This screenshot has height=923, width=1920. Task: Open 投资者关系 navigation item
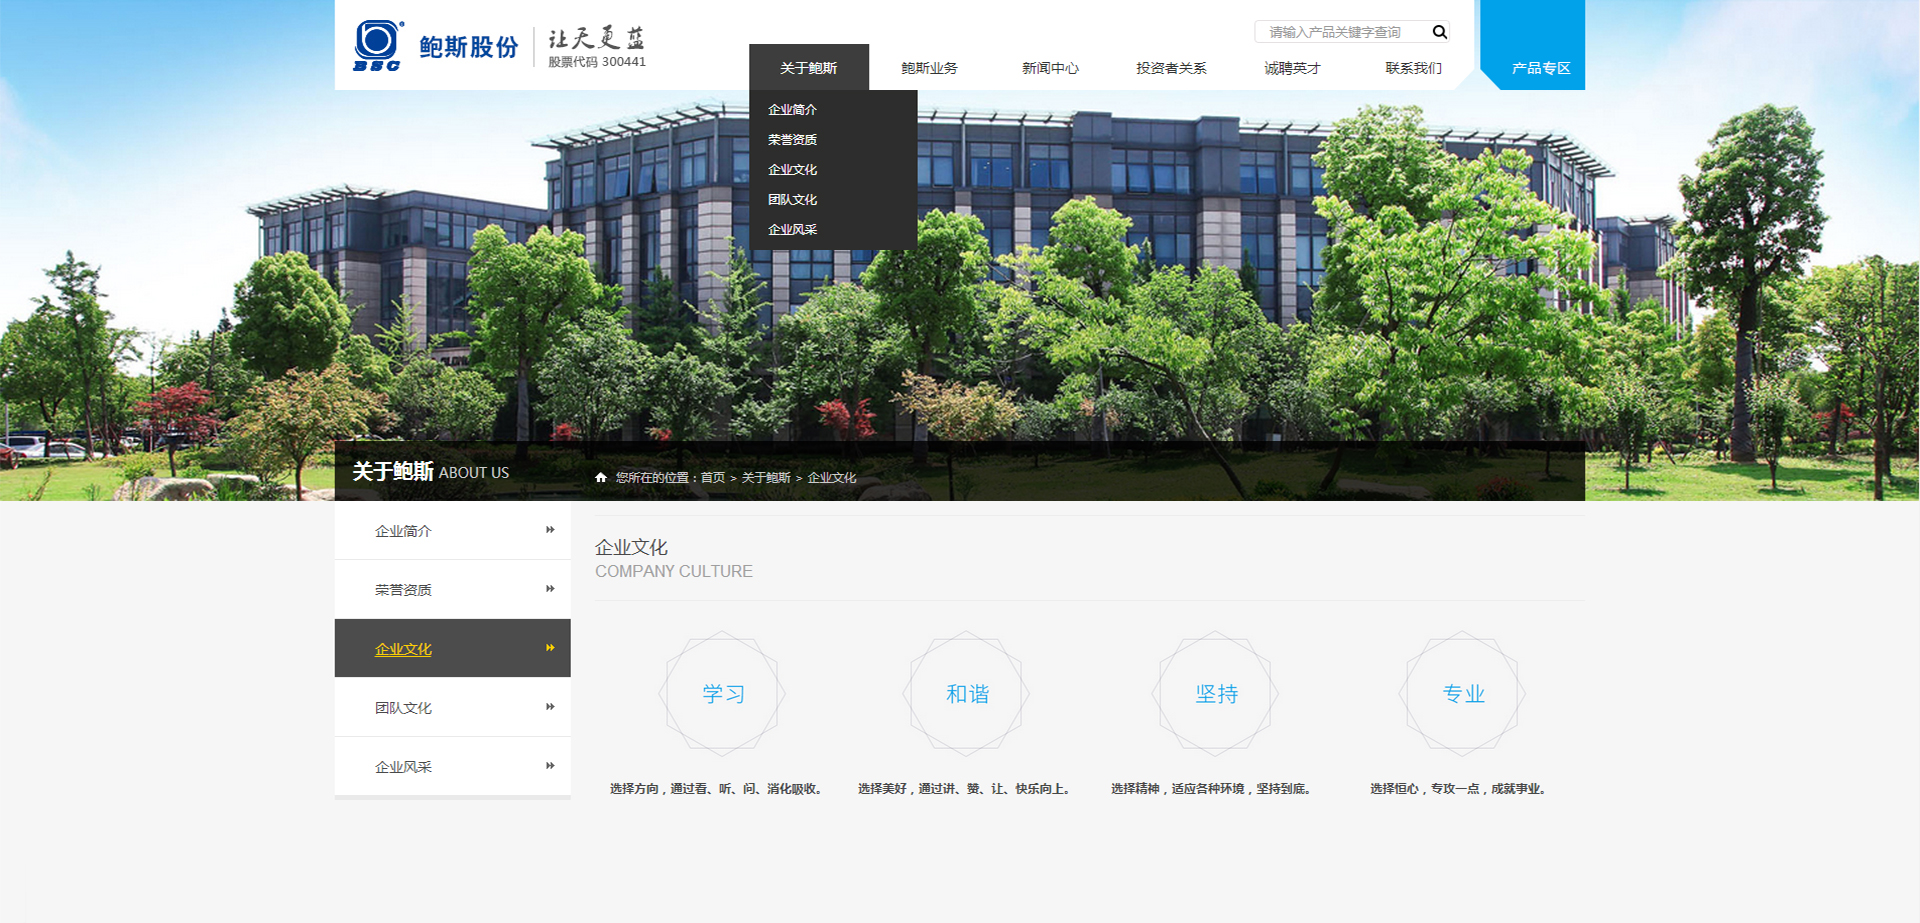tap(1171, 68)
